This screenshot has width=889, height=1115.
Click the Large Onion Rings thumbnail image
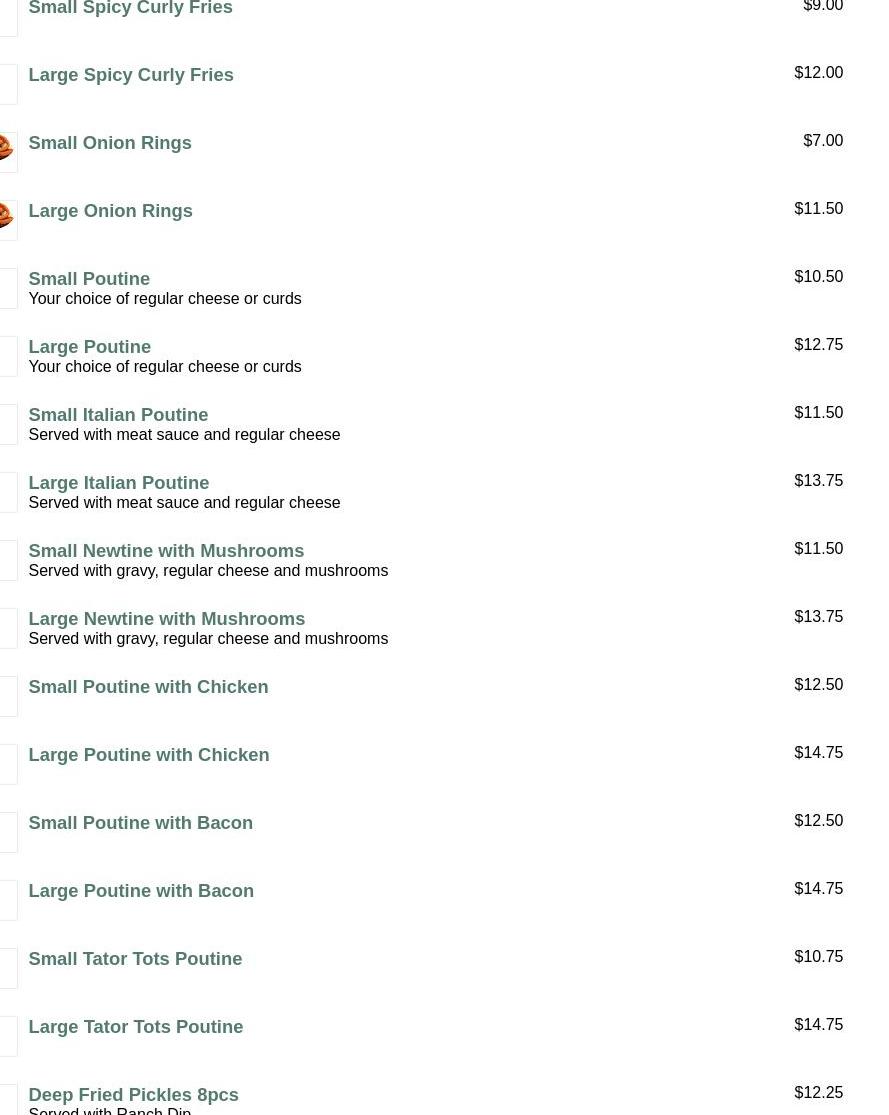pos(8,220)
